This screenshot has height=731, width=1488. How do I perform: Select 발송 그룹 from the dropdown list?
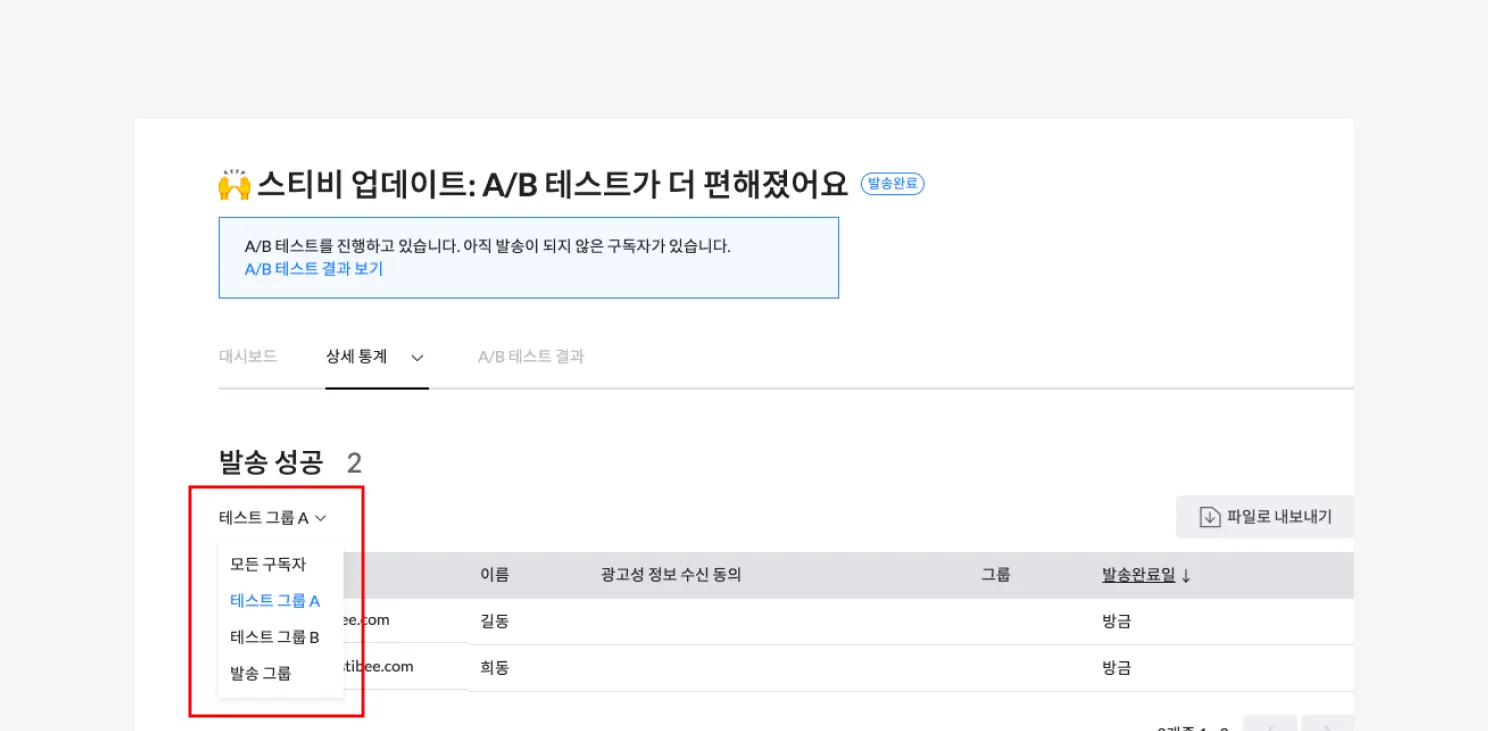click(x=260, y=673)
